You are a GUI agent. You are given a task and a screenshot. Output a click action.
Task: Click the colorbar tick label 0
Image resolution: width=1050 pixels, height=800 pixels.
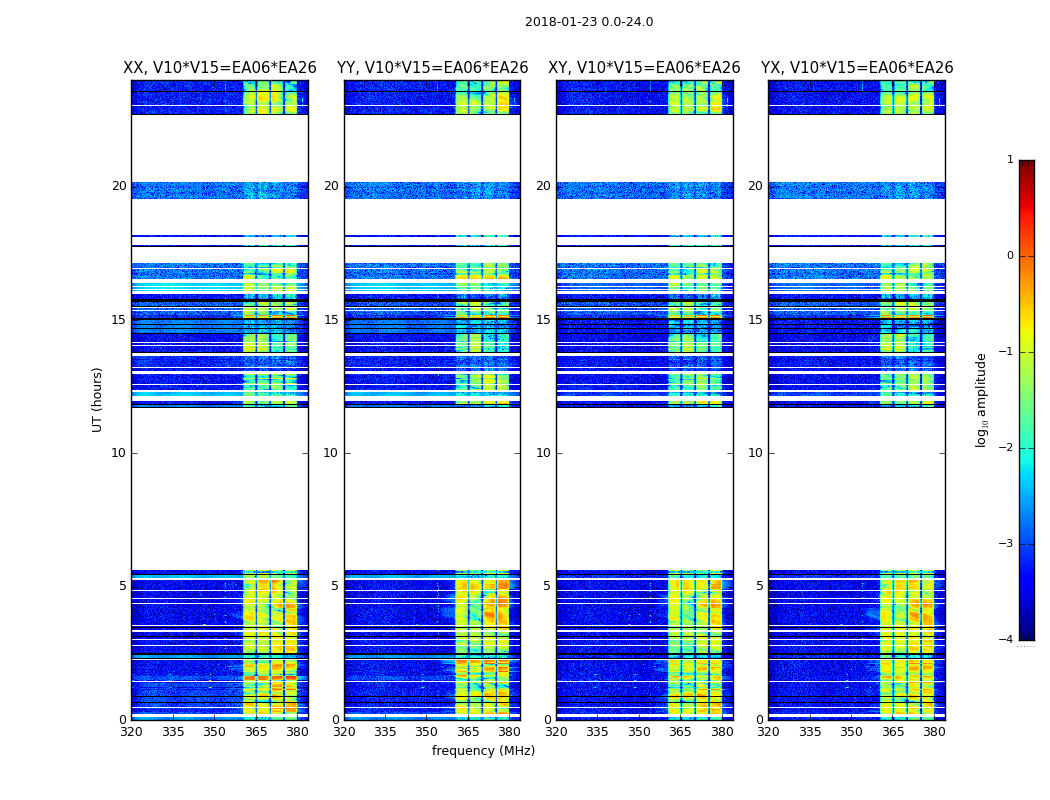[x=1009, y=256]
